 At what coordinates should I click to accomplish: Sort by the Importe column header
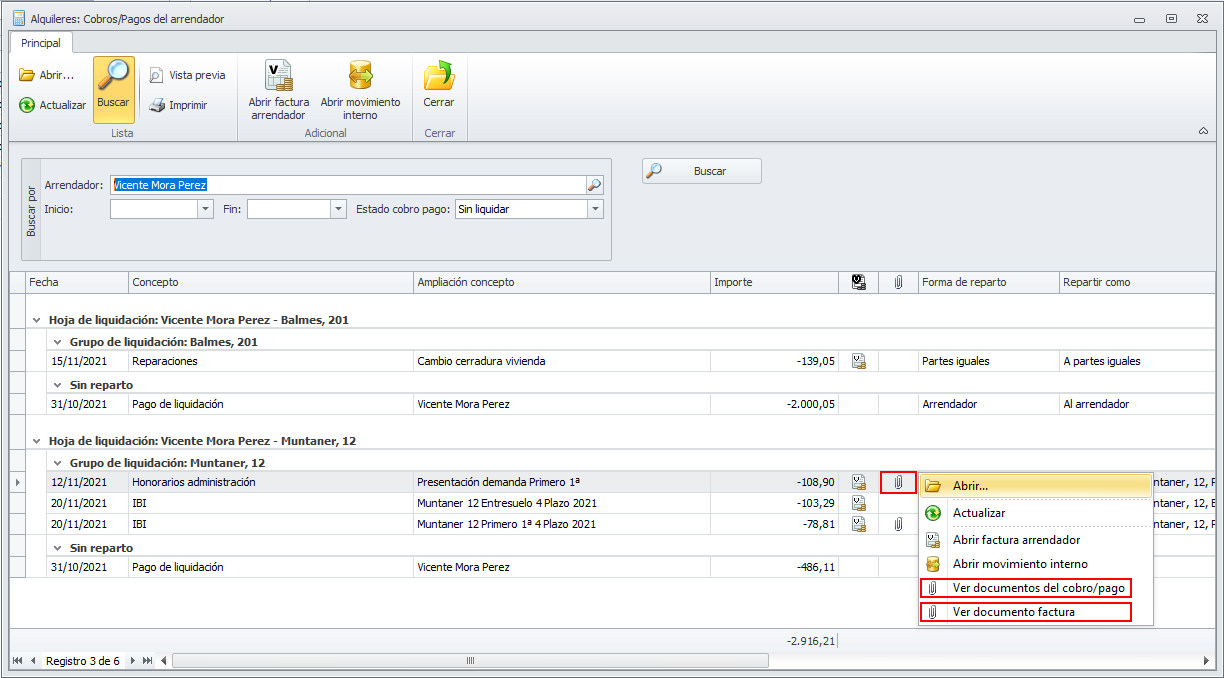click(774, 282)
